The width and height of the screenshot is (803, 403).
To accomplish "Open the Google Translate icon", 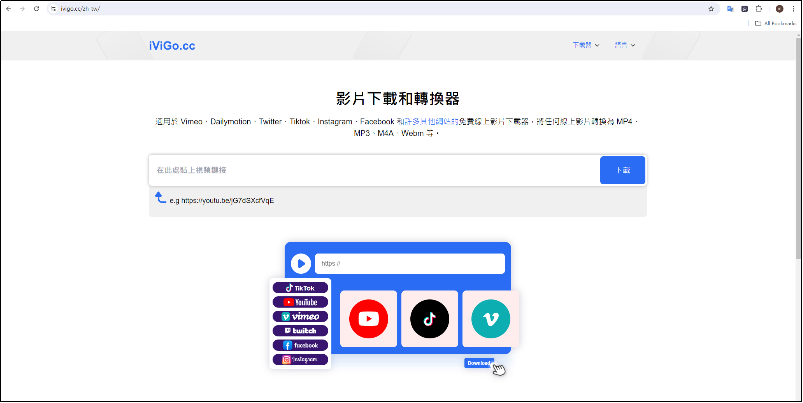I will [730, 9].
